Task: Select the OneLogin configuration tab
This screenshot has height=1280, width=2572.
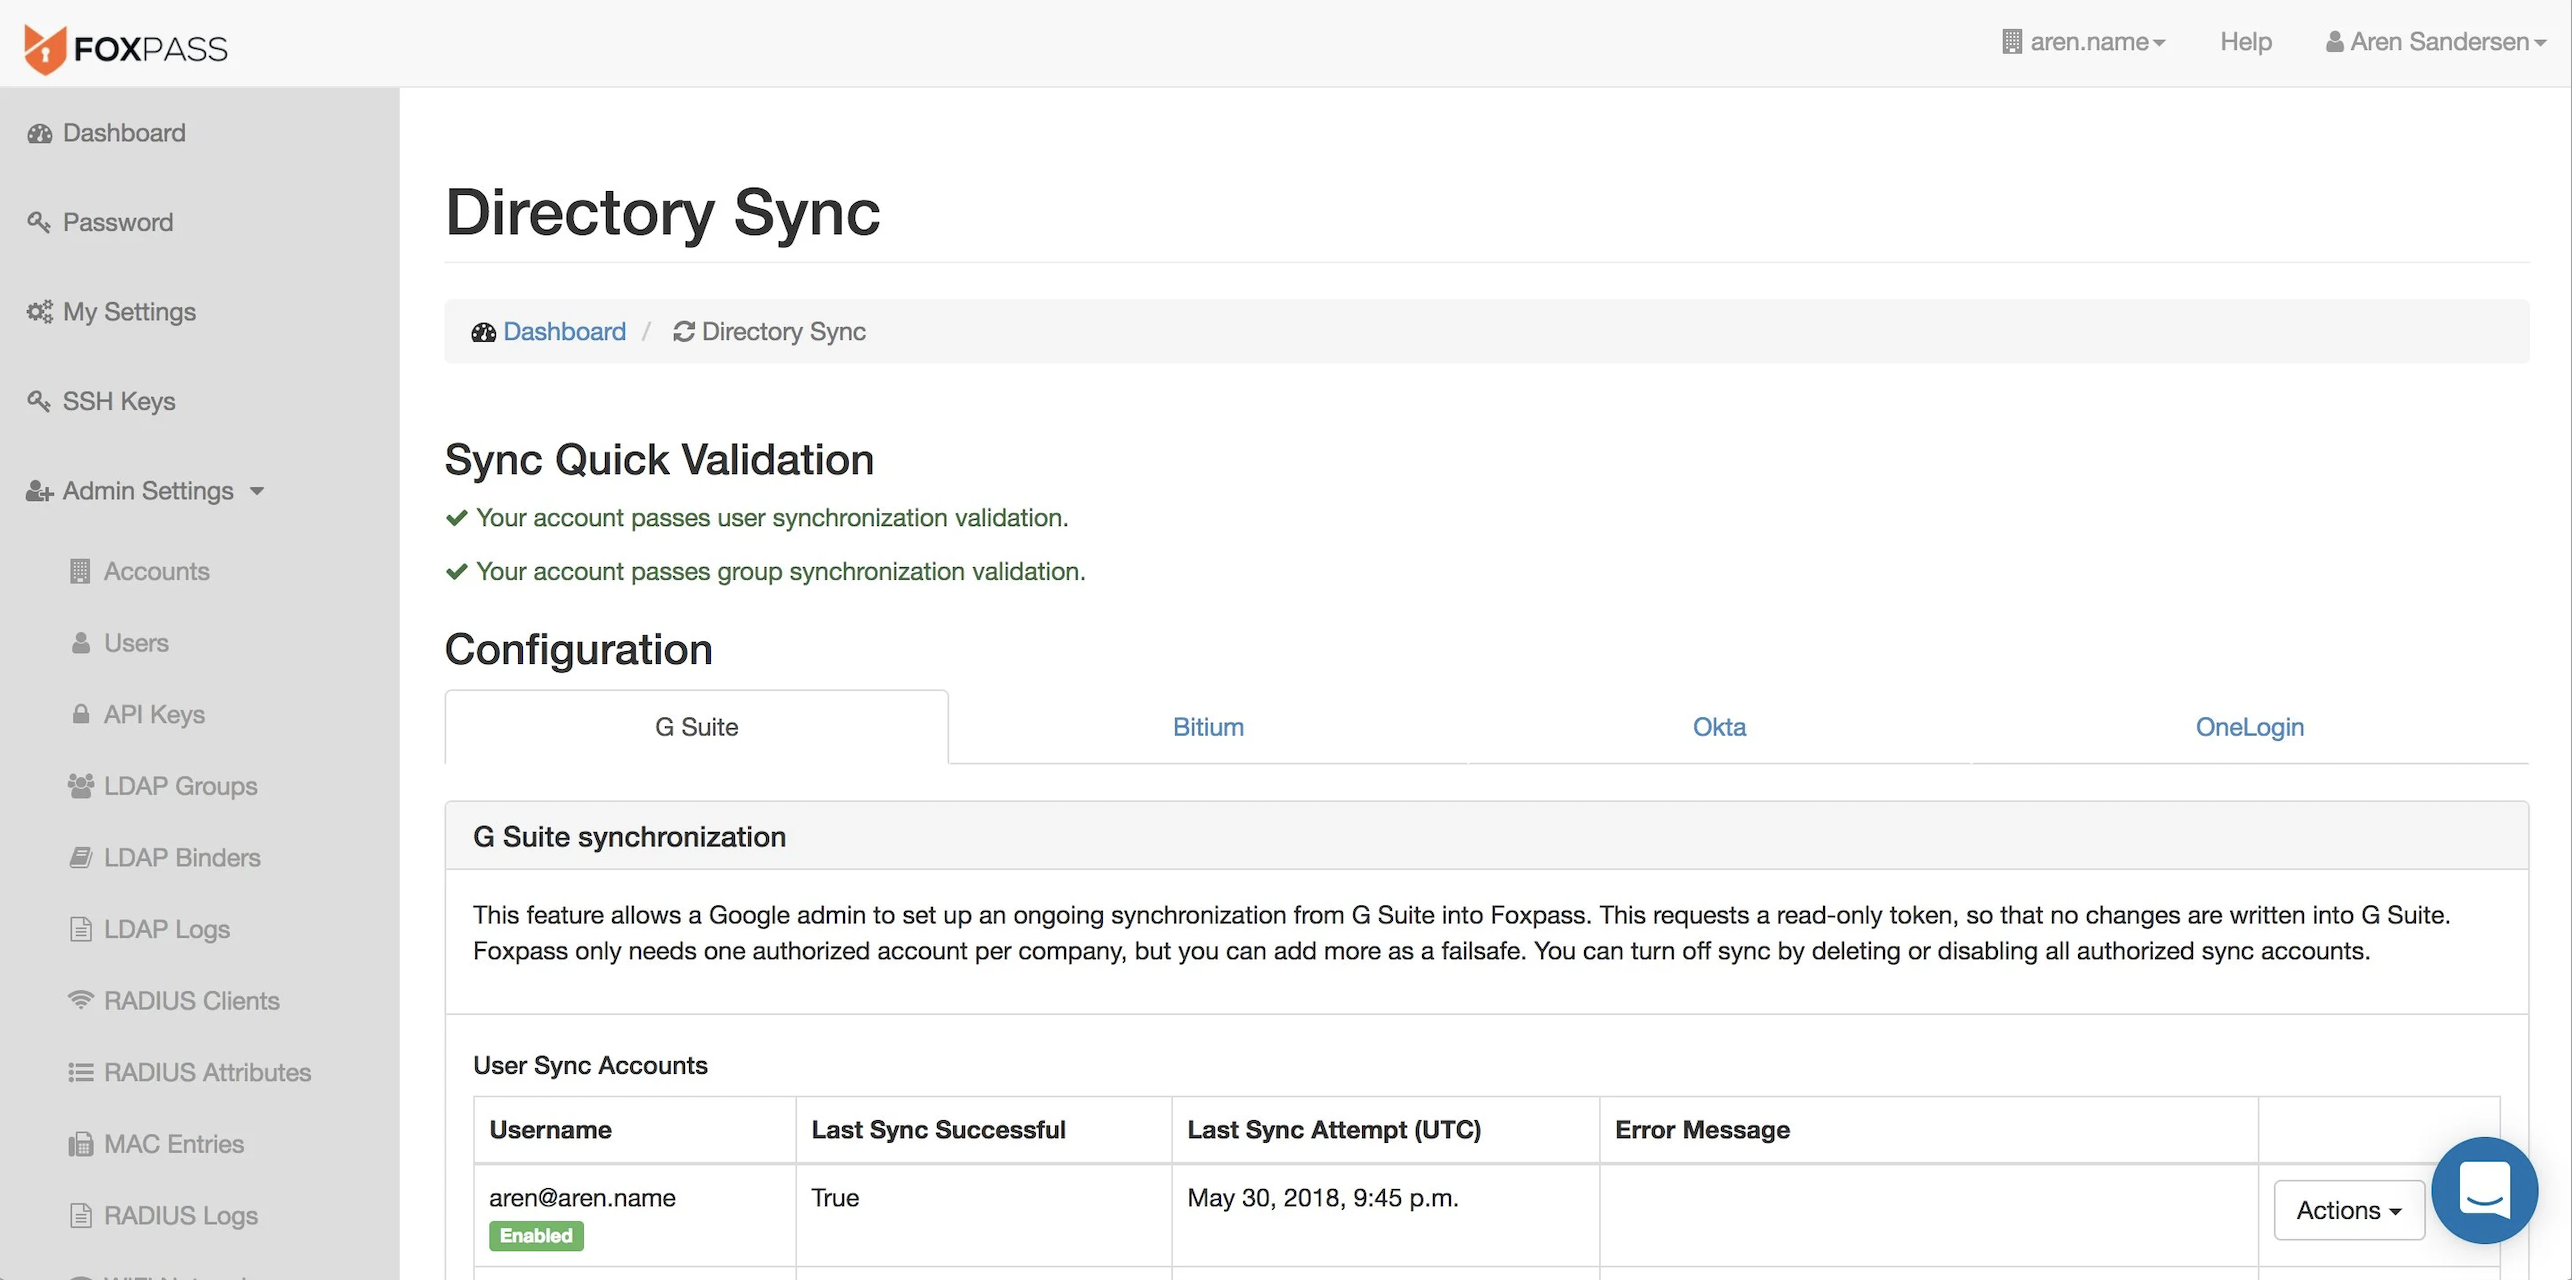Action: pyautogui.click(x=2248, y=727)
